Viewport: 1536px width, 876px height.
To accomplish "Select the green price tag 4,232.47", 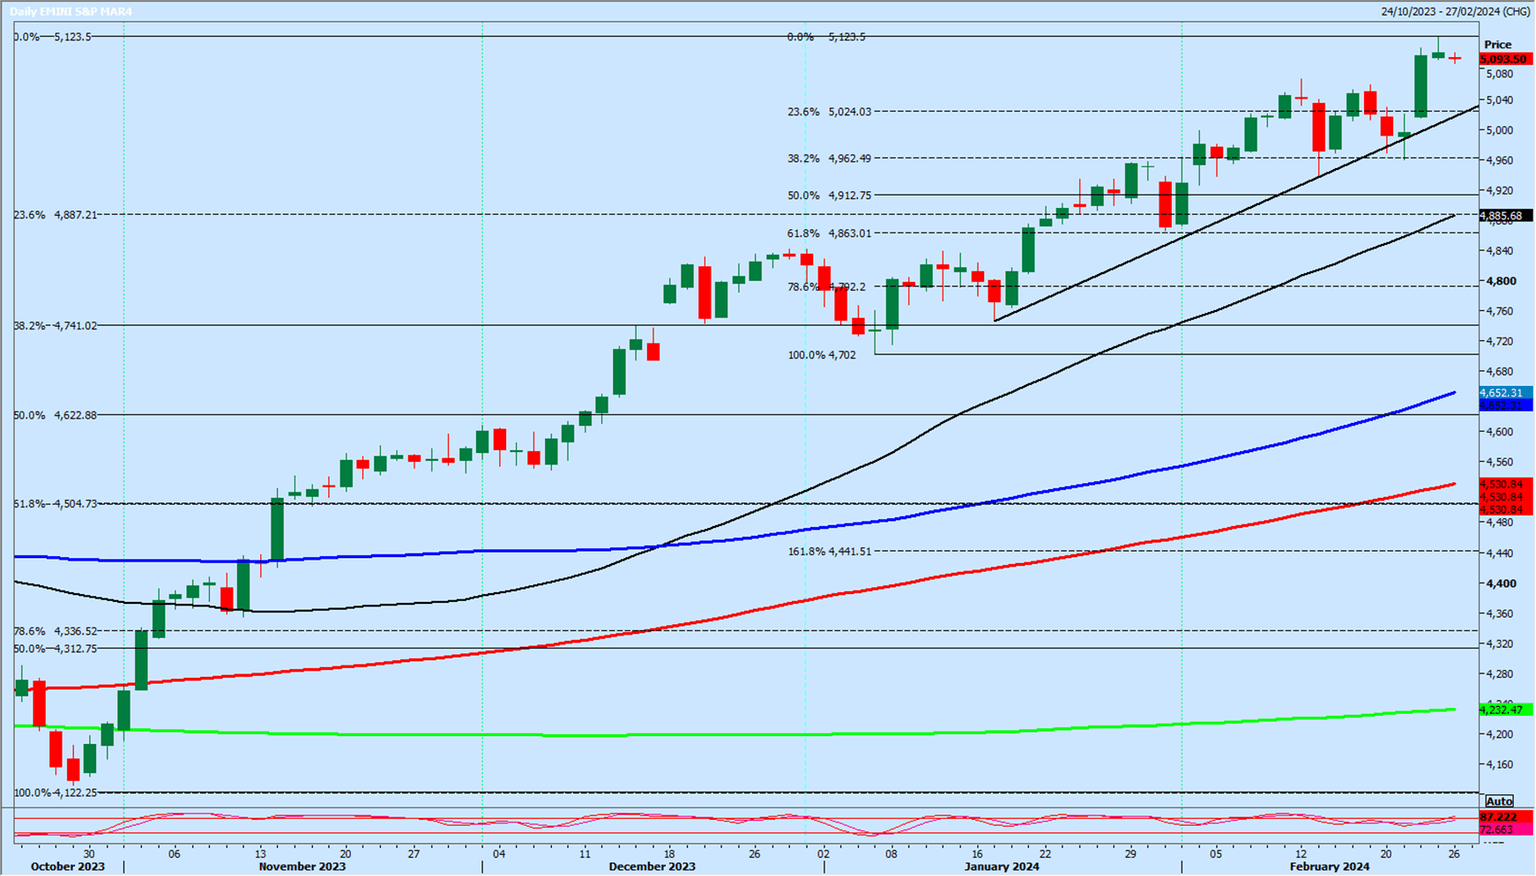I will click(x=1504, y=710).
